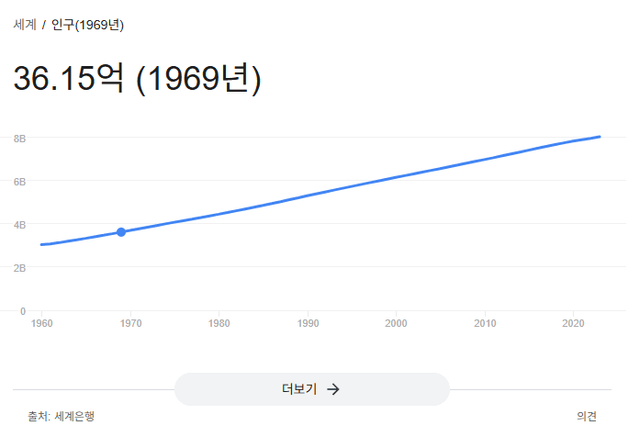This screenshot has height=436, width=640.
Task: Click the 1969 data point on the line
Action: pos(121,232)
